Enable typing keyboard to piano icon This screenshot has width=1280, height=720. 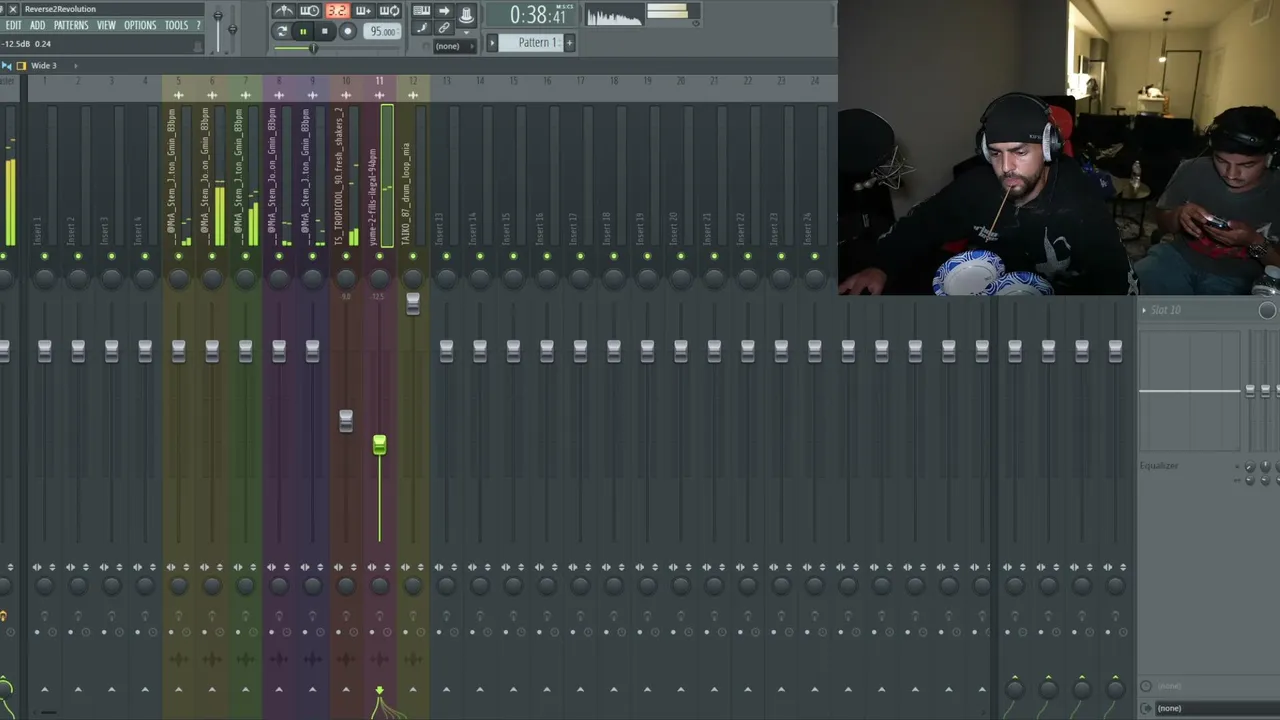[x=422, y=11]
